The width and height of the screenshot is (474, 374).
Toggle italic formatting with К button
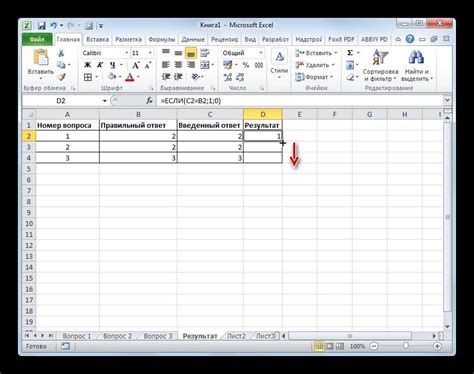[x=100, y=65]
